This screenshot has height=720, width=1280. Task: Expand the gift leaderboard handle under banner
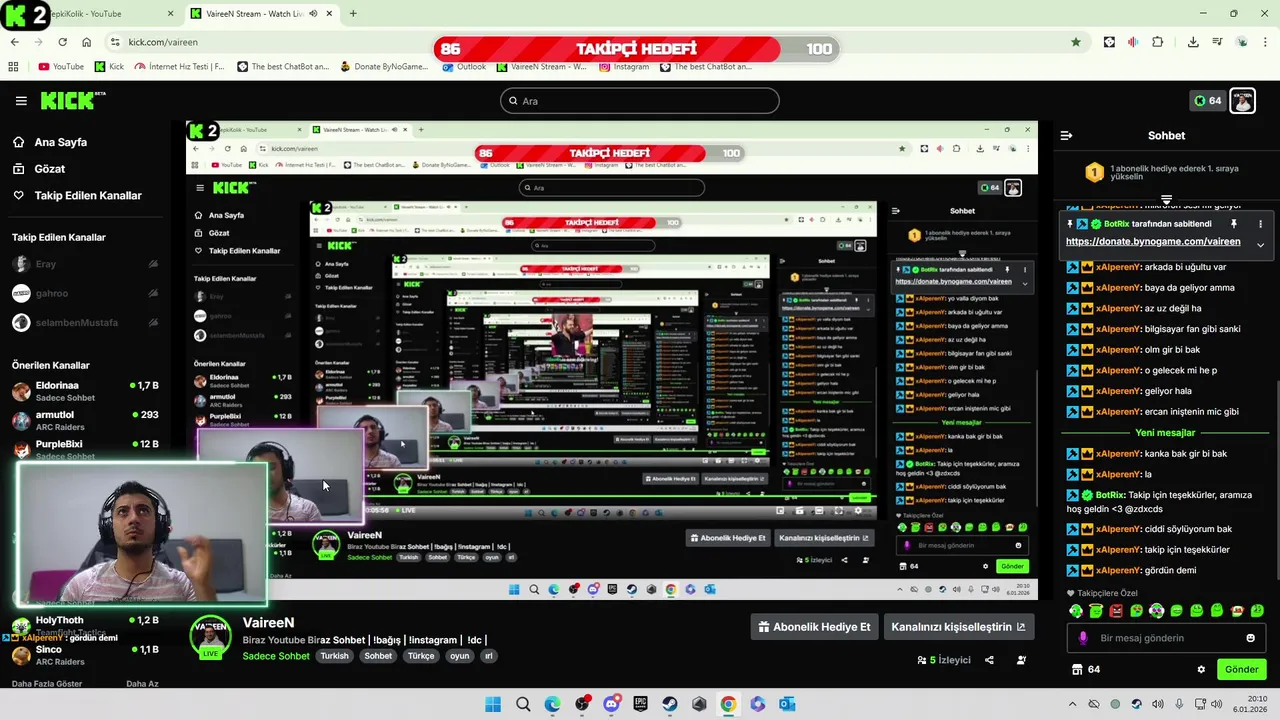tap(1166, 199)
